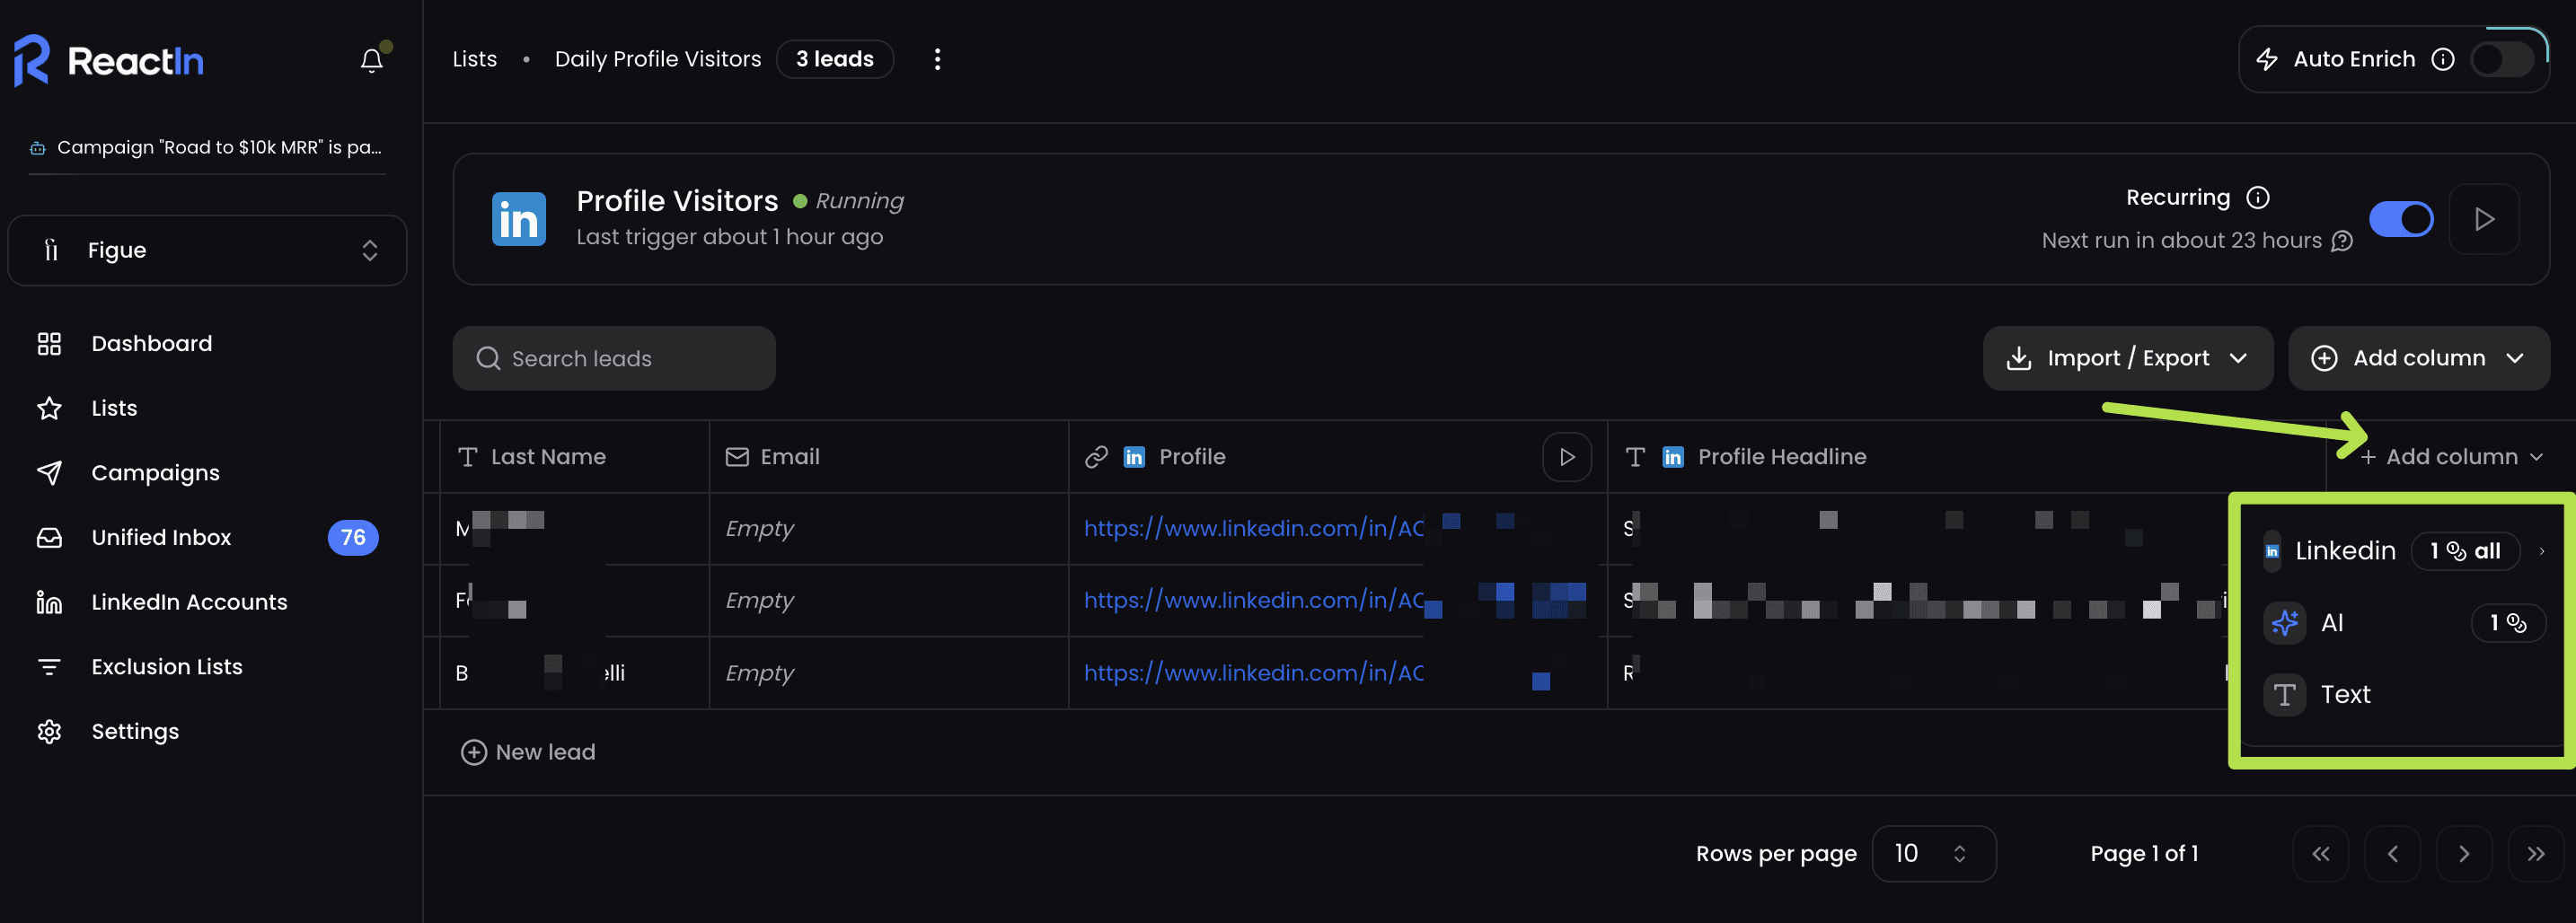The width and height of the screenshot is (2576, 923).
Task: Click the Unified Inbox 76 badge
Action: click(x=352, y=537)
